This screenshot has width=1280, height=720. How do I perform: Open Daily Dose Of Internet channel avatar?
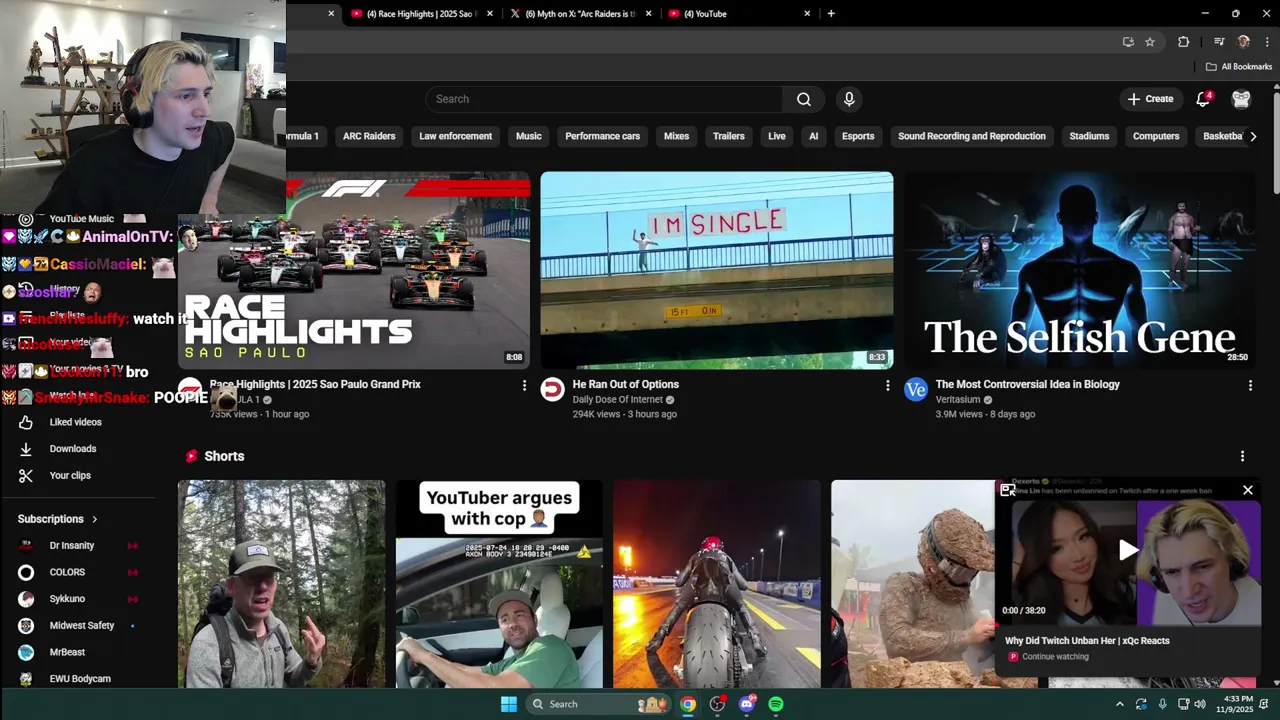click(x=553, y=390)
